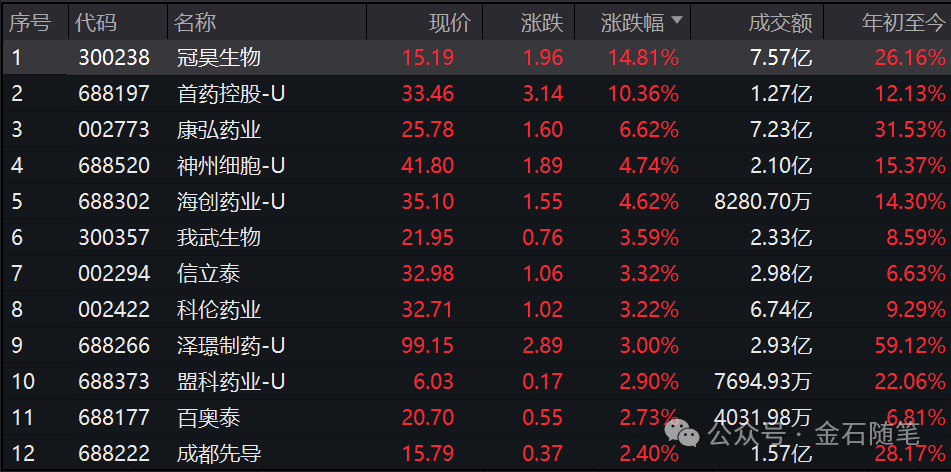This screenshot has width=951, height=472.
Task: Sort by 成交额 column header
Action: point(780,22)
